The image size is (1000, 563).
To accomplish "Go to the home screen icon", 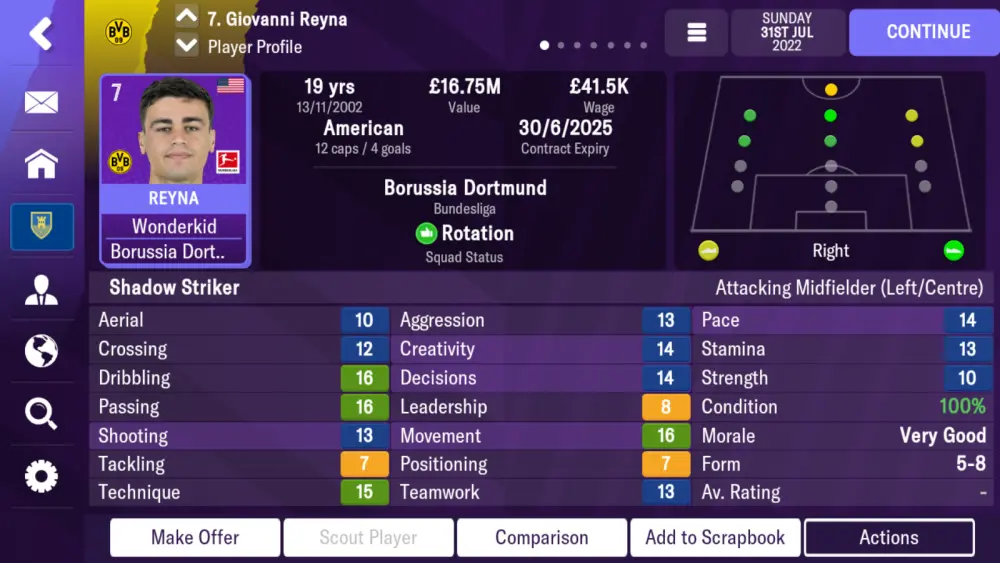I will tap(41, 163).
